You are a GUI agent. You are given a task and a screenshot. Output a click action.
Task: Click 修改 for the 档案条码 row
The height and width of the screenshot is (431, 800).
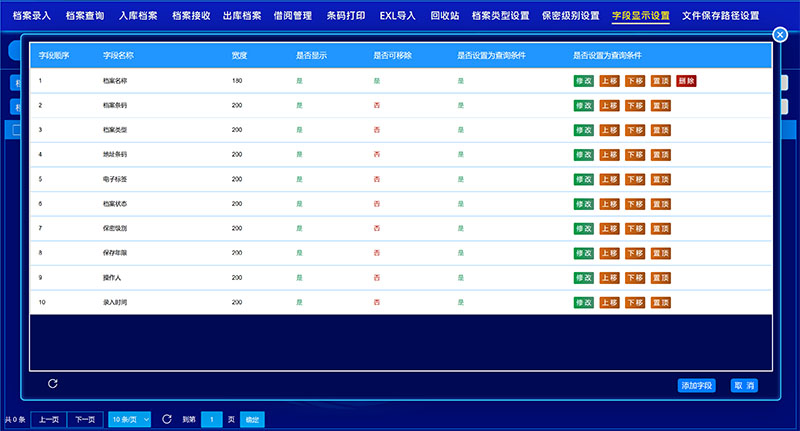click(583, 105)
